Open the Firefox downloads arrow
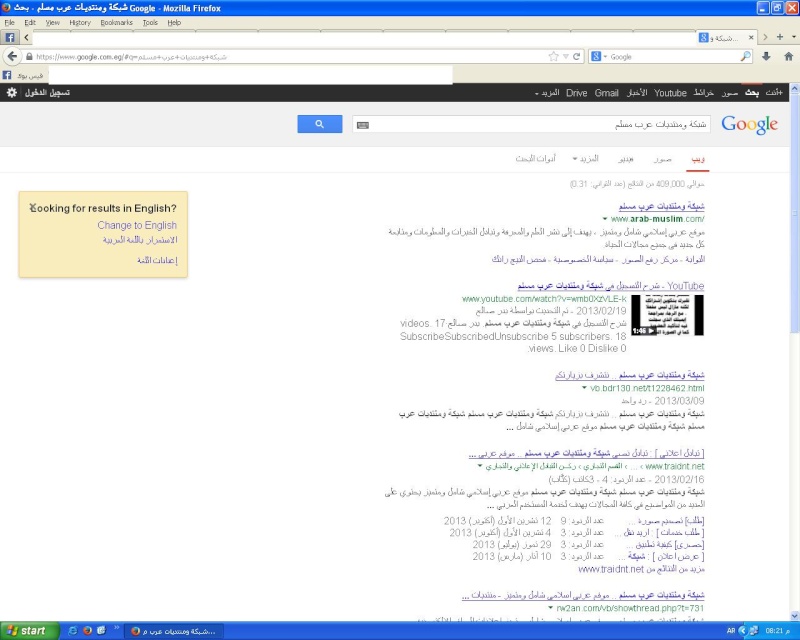800x640 pixels. tap(766, 57)
